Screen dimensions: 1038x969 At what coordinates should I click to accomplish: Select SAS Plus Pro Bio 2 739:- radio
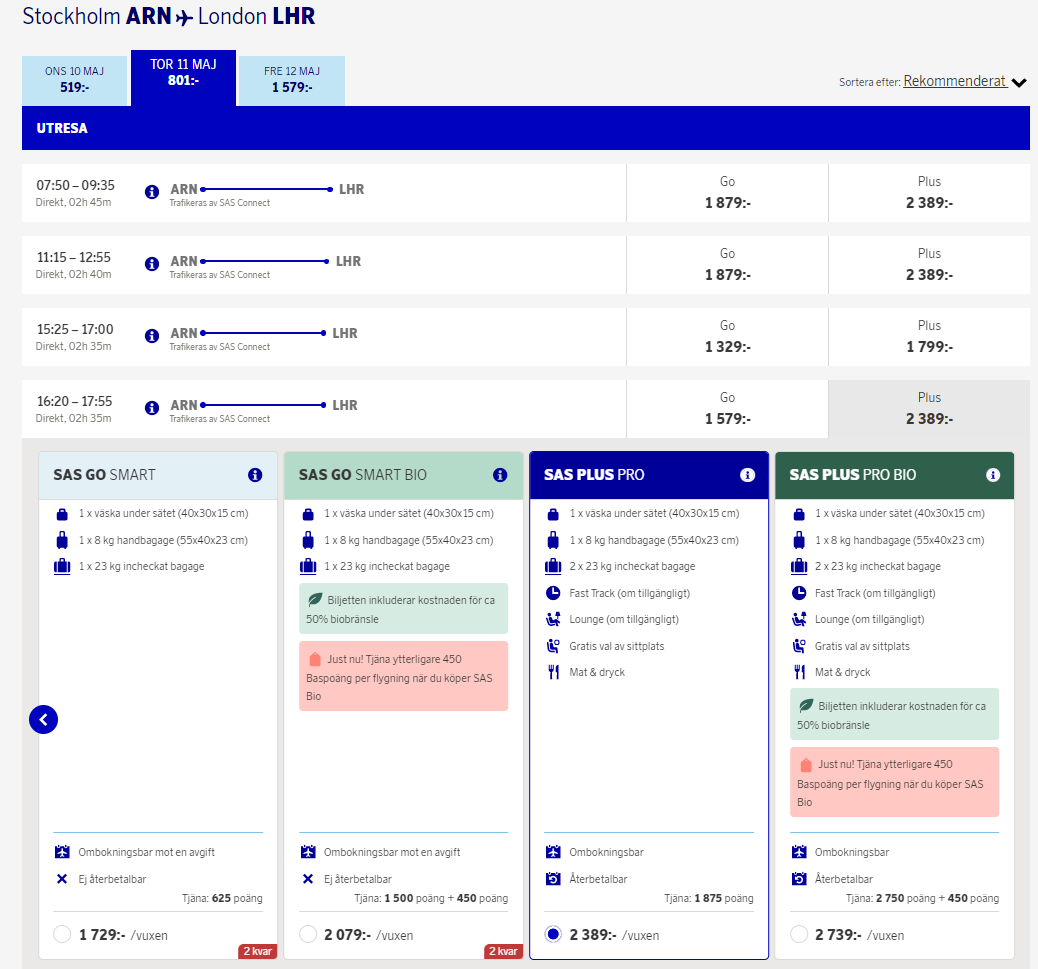click(x=799, y=935)
